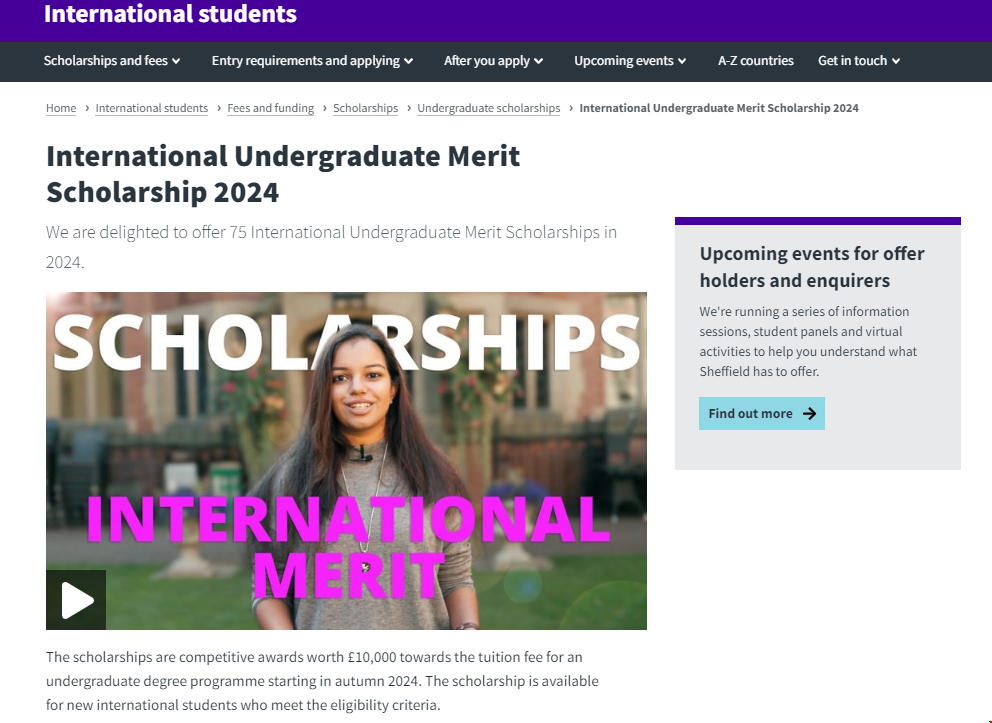This screenshot has width=992, height=723.
Task: Click breadcrumb chevron before Undergraduate scholarships
Action: [409, 108]
